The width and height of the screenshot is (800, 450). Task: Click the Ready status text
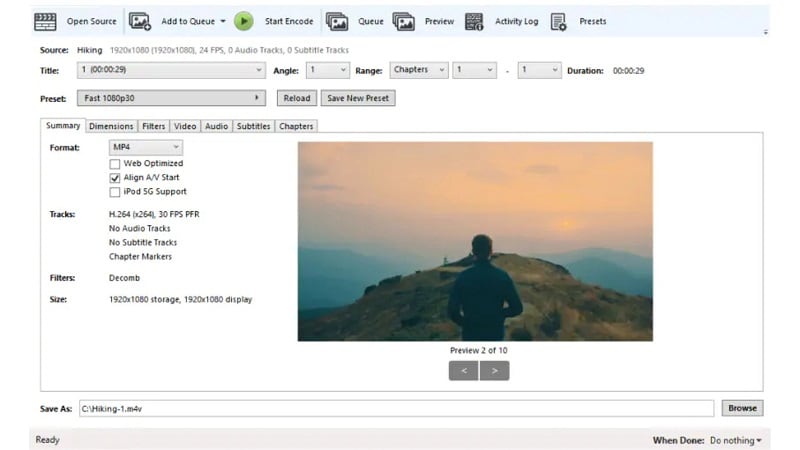pyautogui.click(x=47, y=440)
